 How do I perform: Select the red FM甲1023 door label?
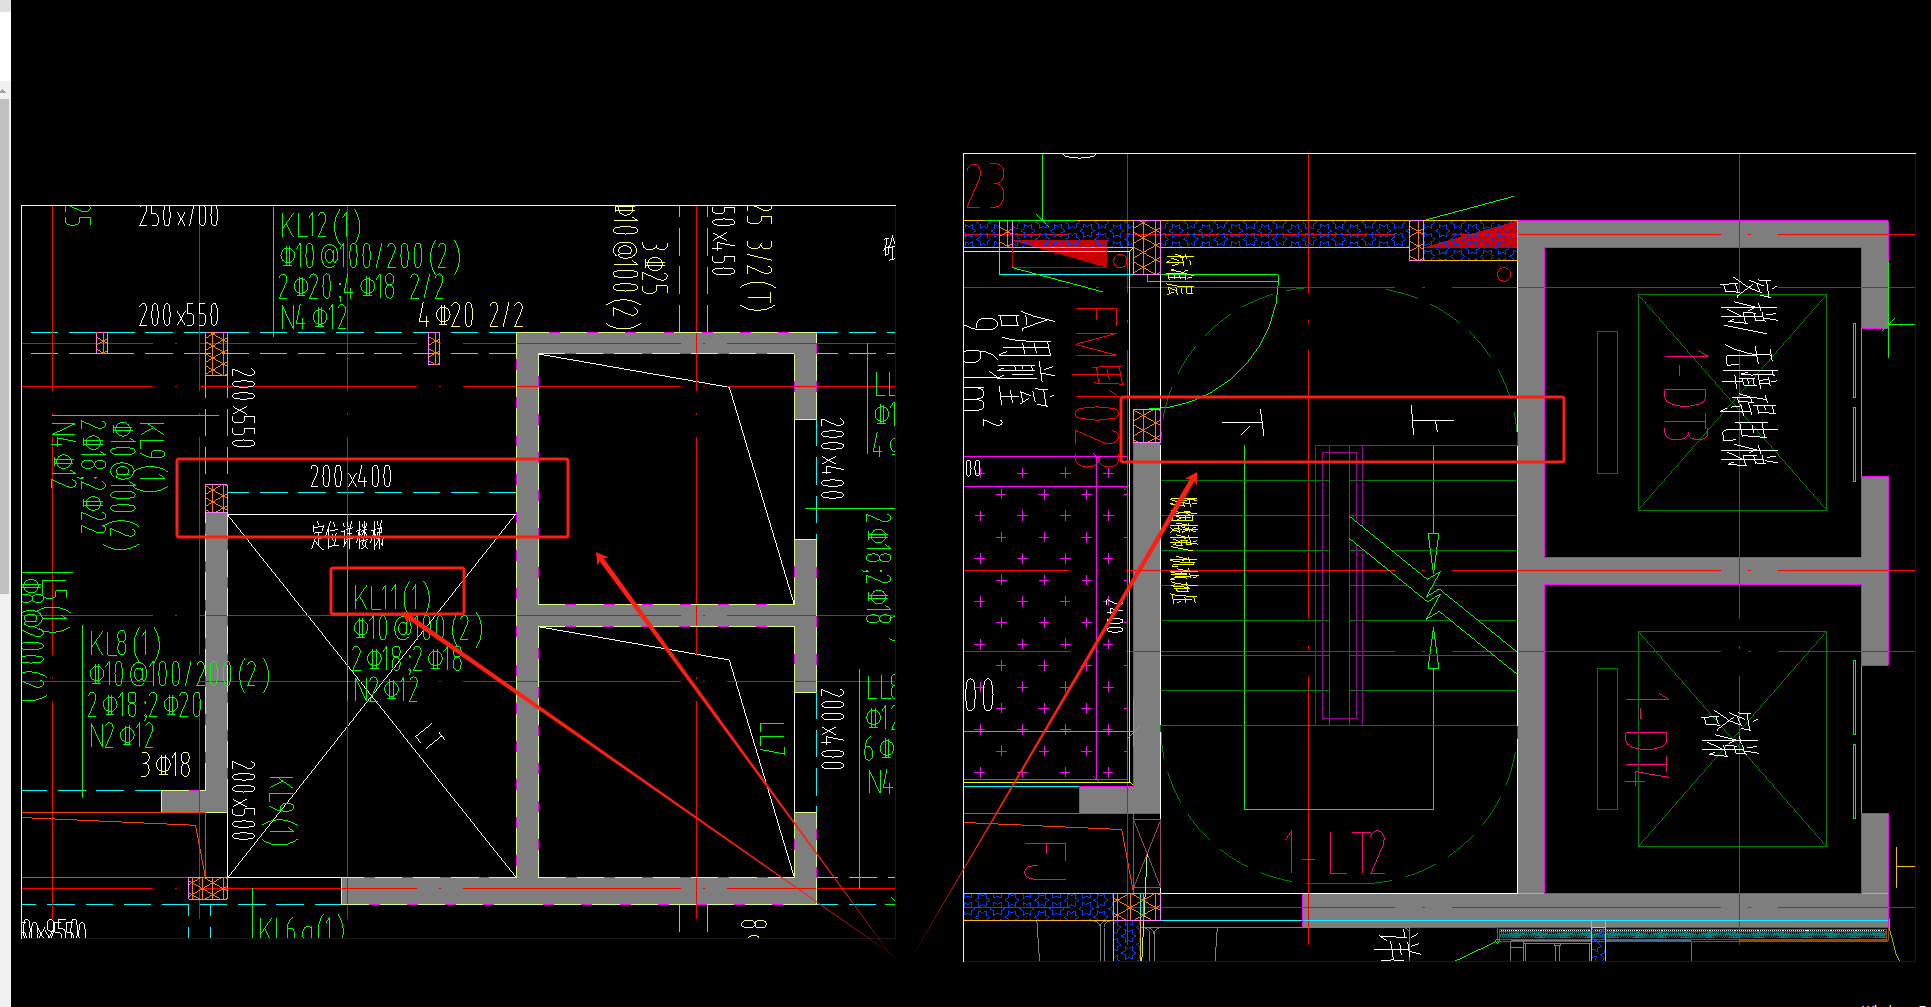1097,387
